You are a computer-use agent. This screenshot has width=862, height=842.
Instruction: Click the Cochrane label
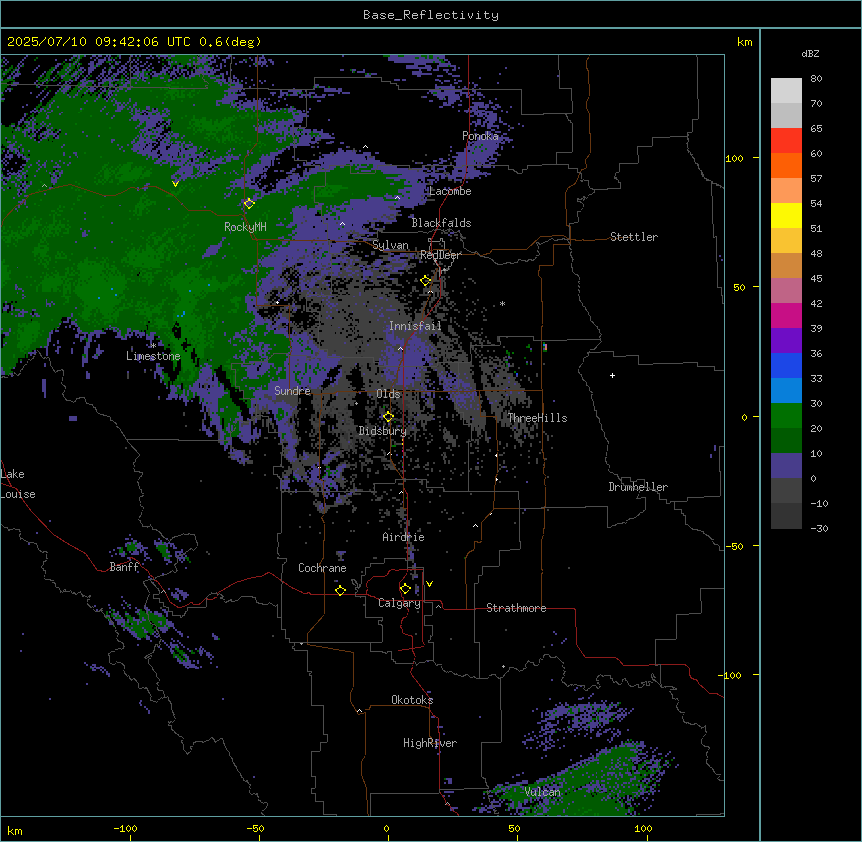point(322,568)
